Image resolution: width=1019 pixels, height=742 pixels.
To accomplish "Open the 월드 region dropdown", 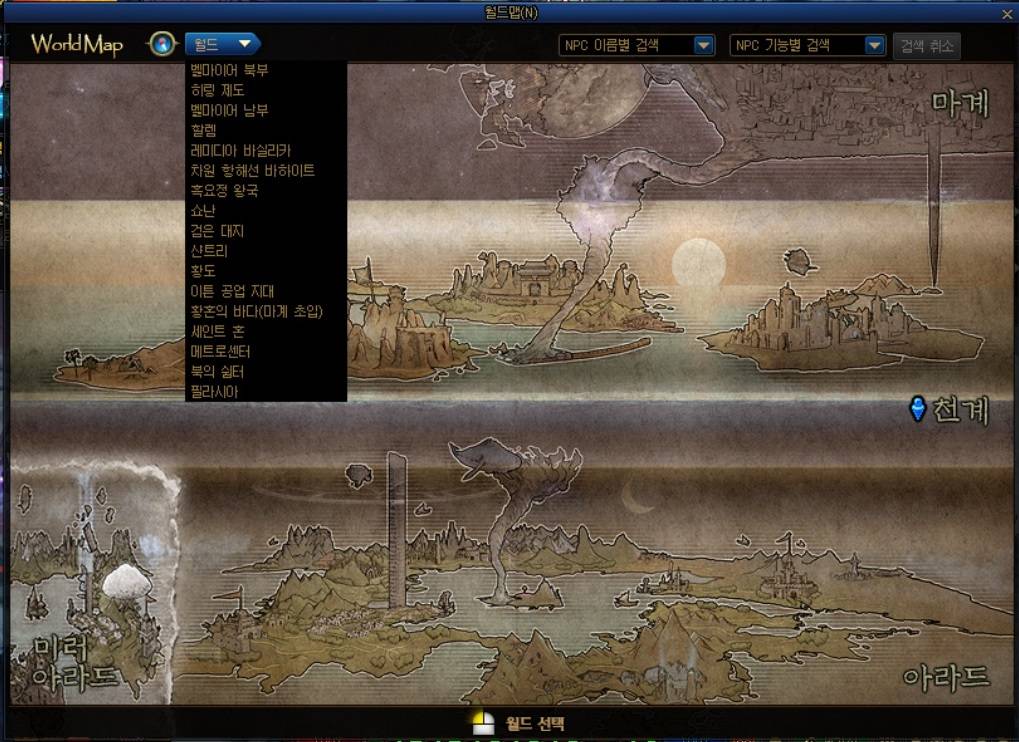I will pos(223,44).
